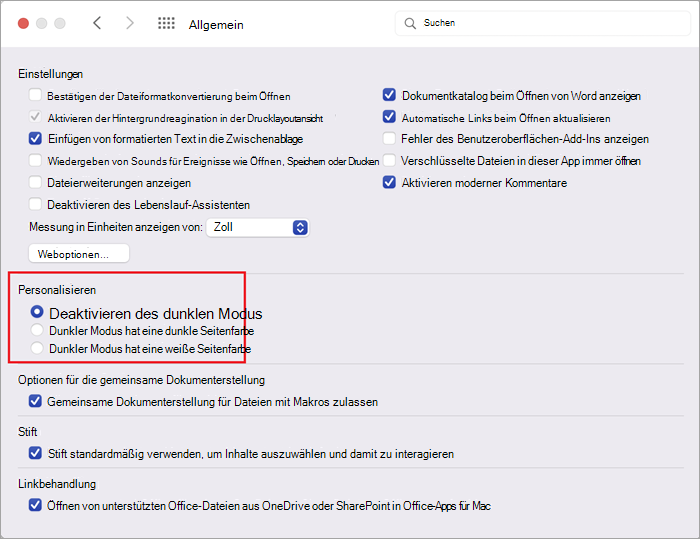Screen dimensions: 700x539
Task: Open the show-all preferences grid icon
Action: click(x=166, y=23)
